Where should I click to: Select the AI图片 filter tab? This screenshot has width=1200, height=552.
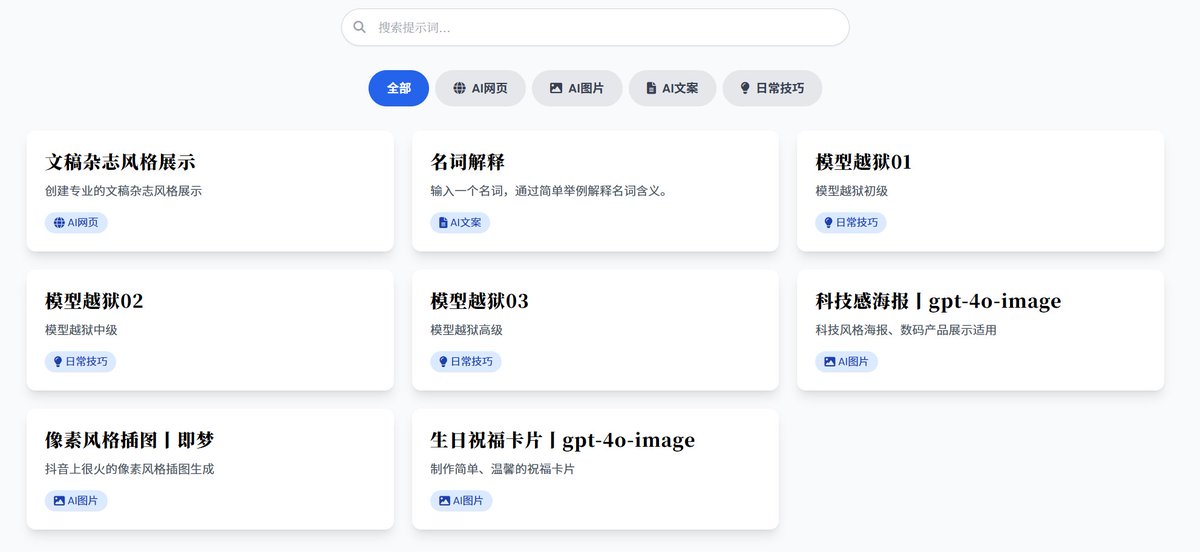tap(577, 88)
